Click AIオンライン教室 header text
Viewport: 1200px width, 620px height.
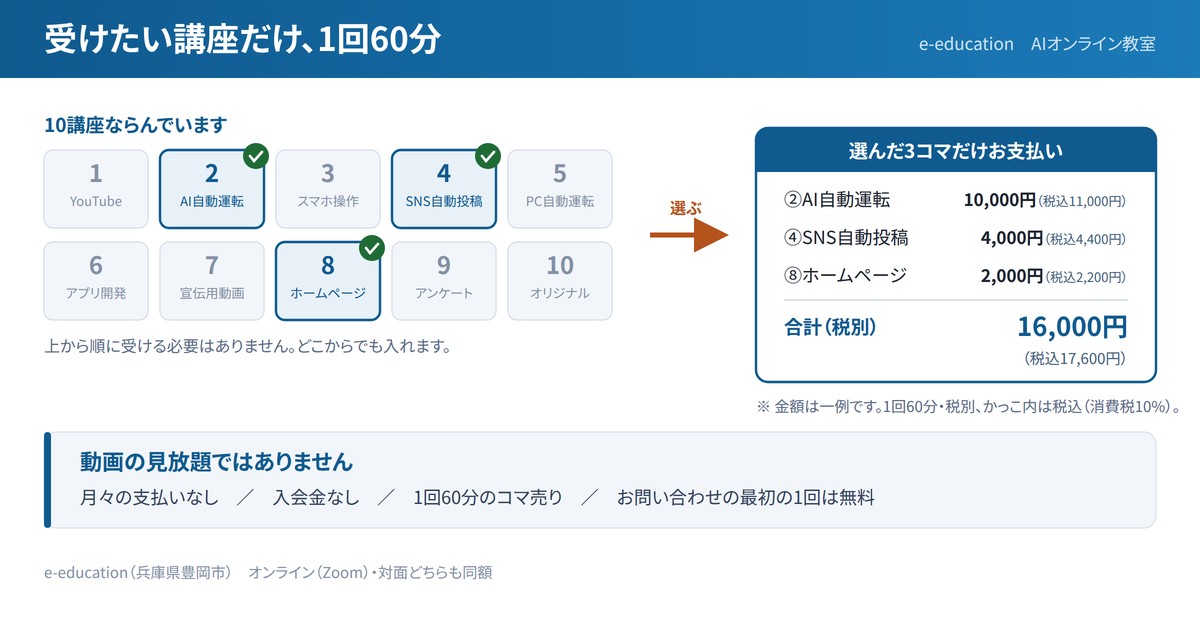1093,44
